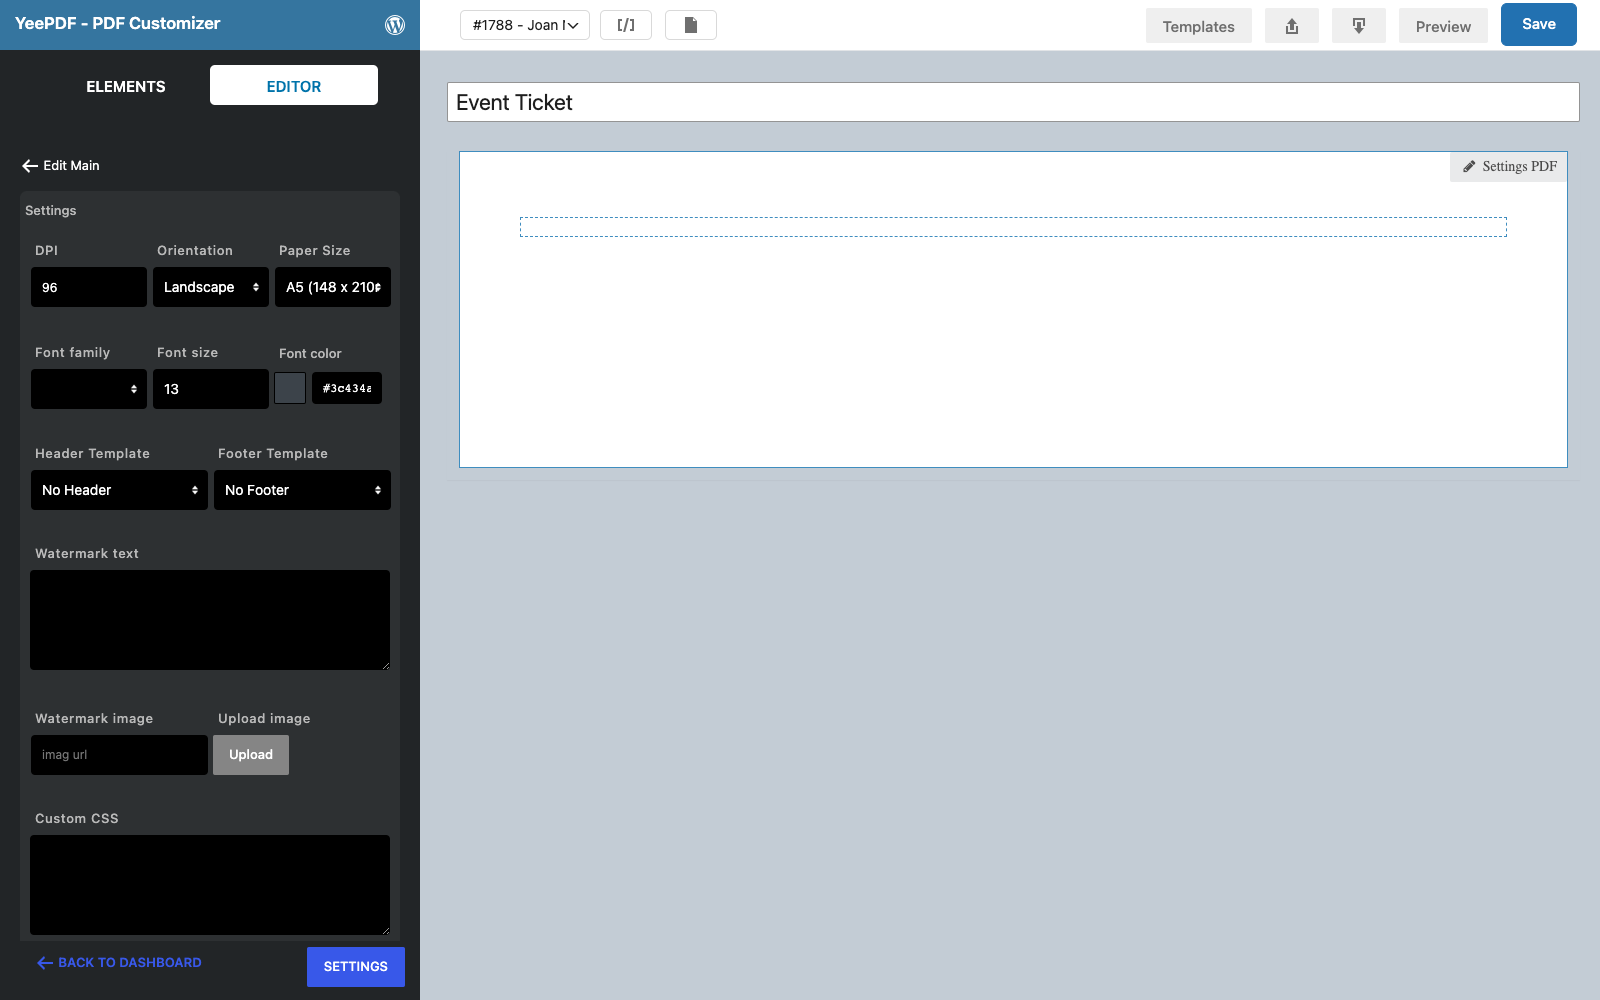Viewport: 1600px width, 1000px height.
Task: Click the font color hex value field
Action: (x=347, y=388)
